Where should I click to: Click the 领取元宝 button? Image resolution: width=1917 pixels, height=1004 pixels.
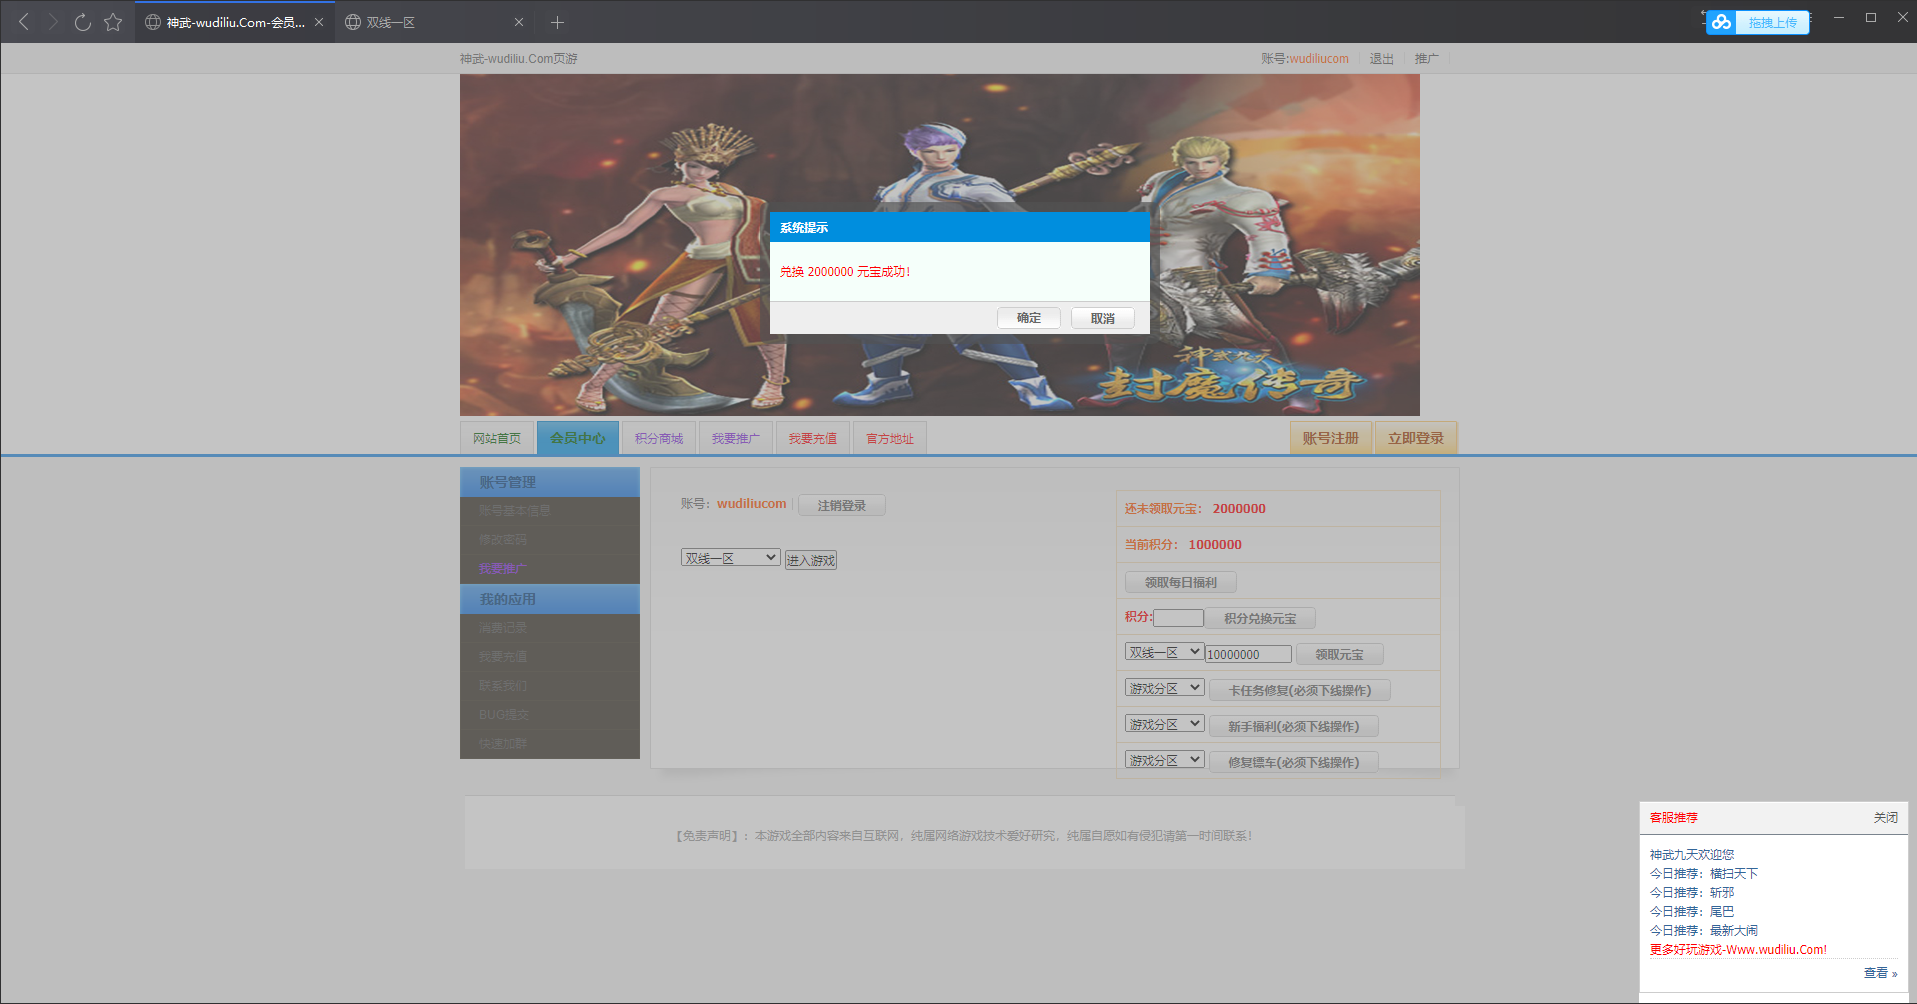(x=1340, y=654)
